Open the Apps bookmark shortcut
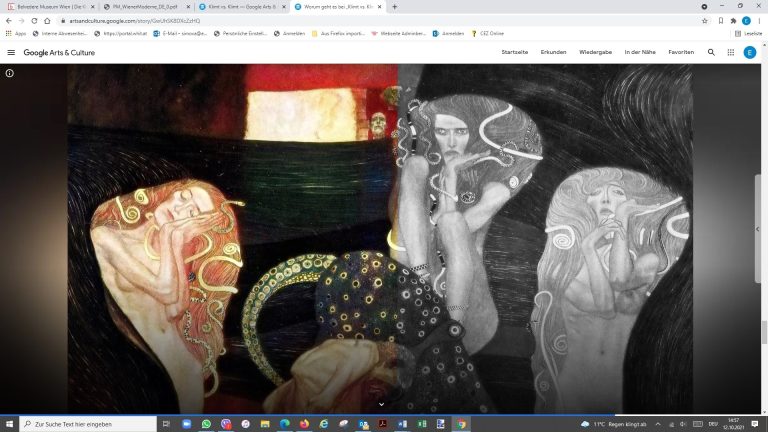 click(x=16, y=33)
